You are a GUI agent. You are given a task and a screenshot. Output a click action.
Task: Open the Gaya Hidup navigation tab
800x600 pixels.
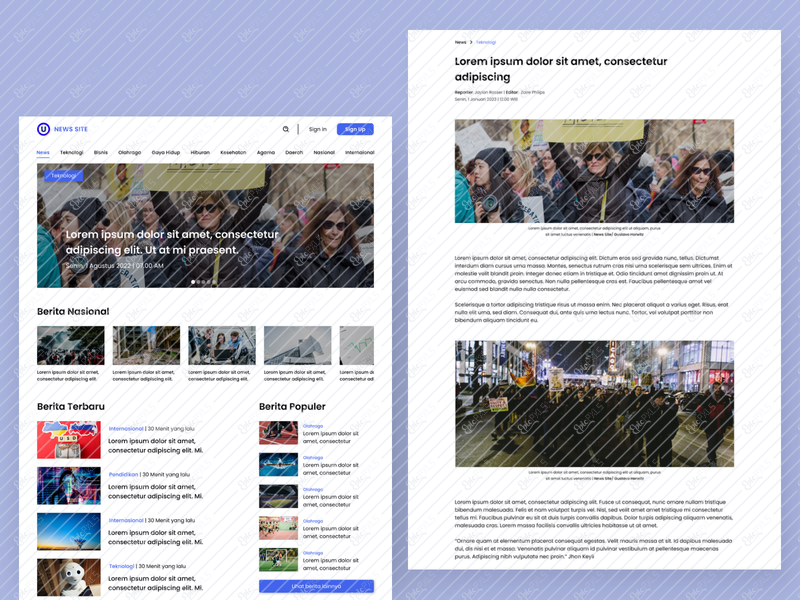(166, 152)
